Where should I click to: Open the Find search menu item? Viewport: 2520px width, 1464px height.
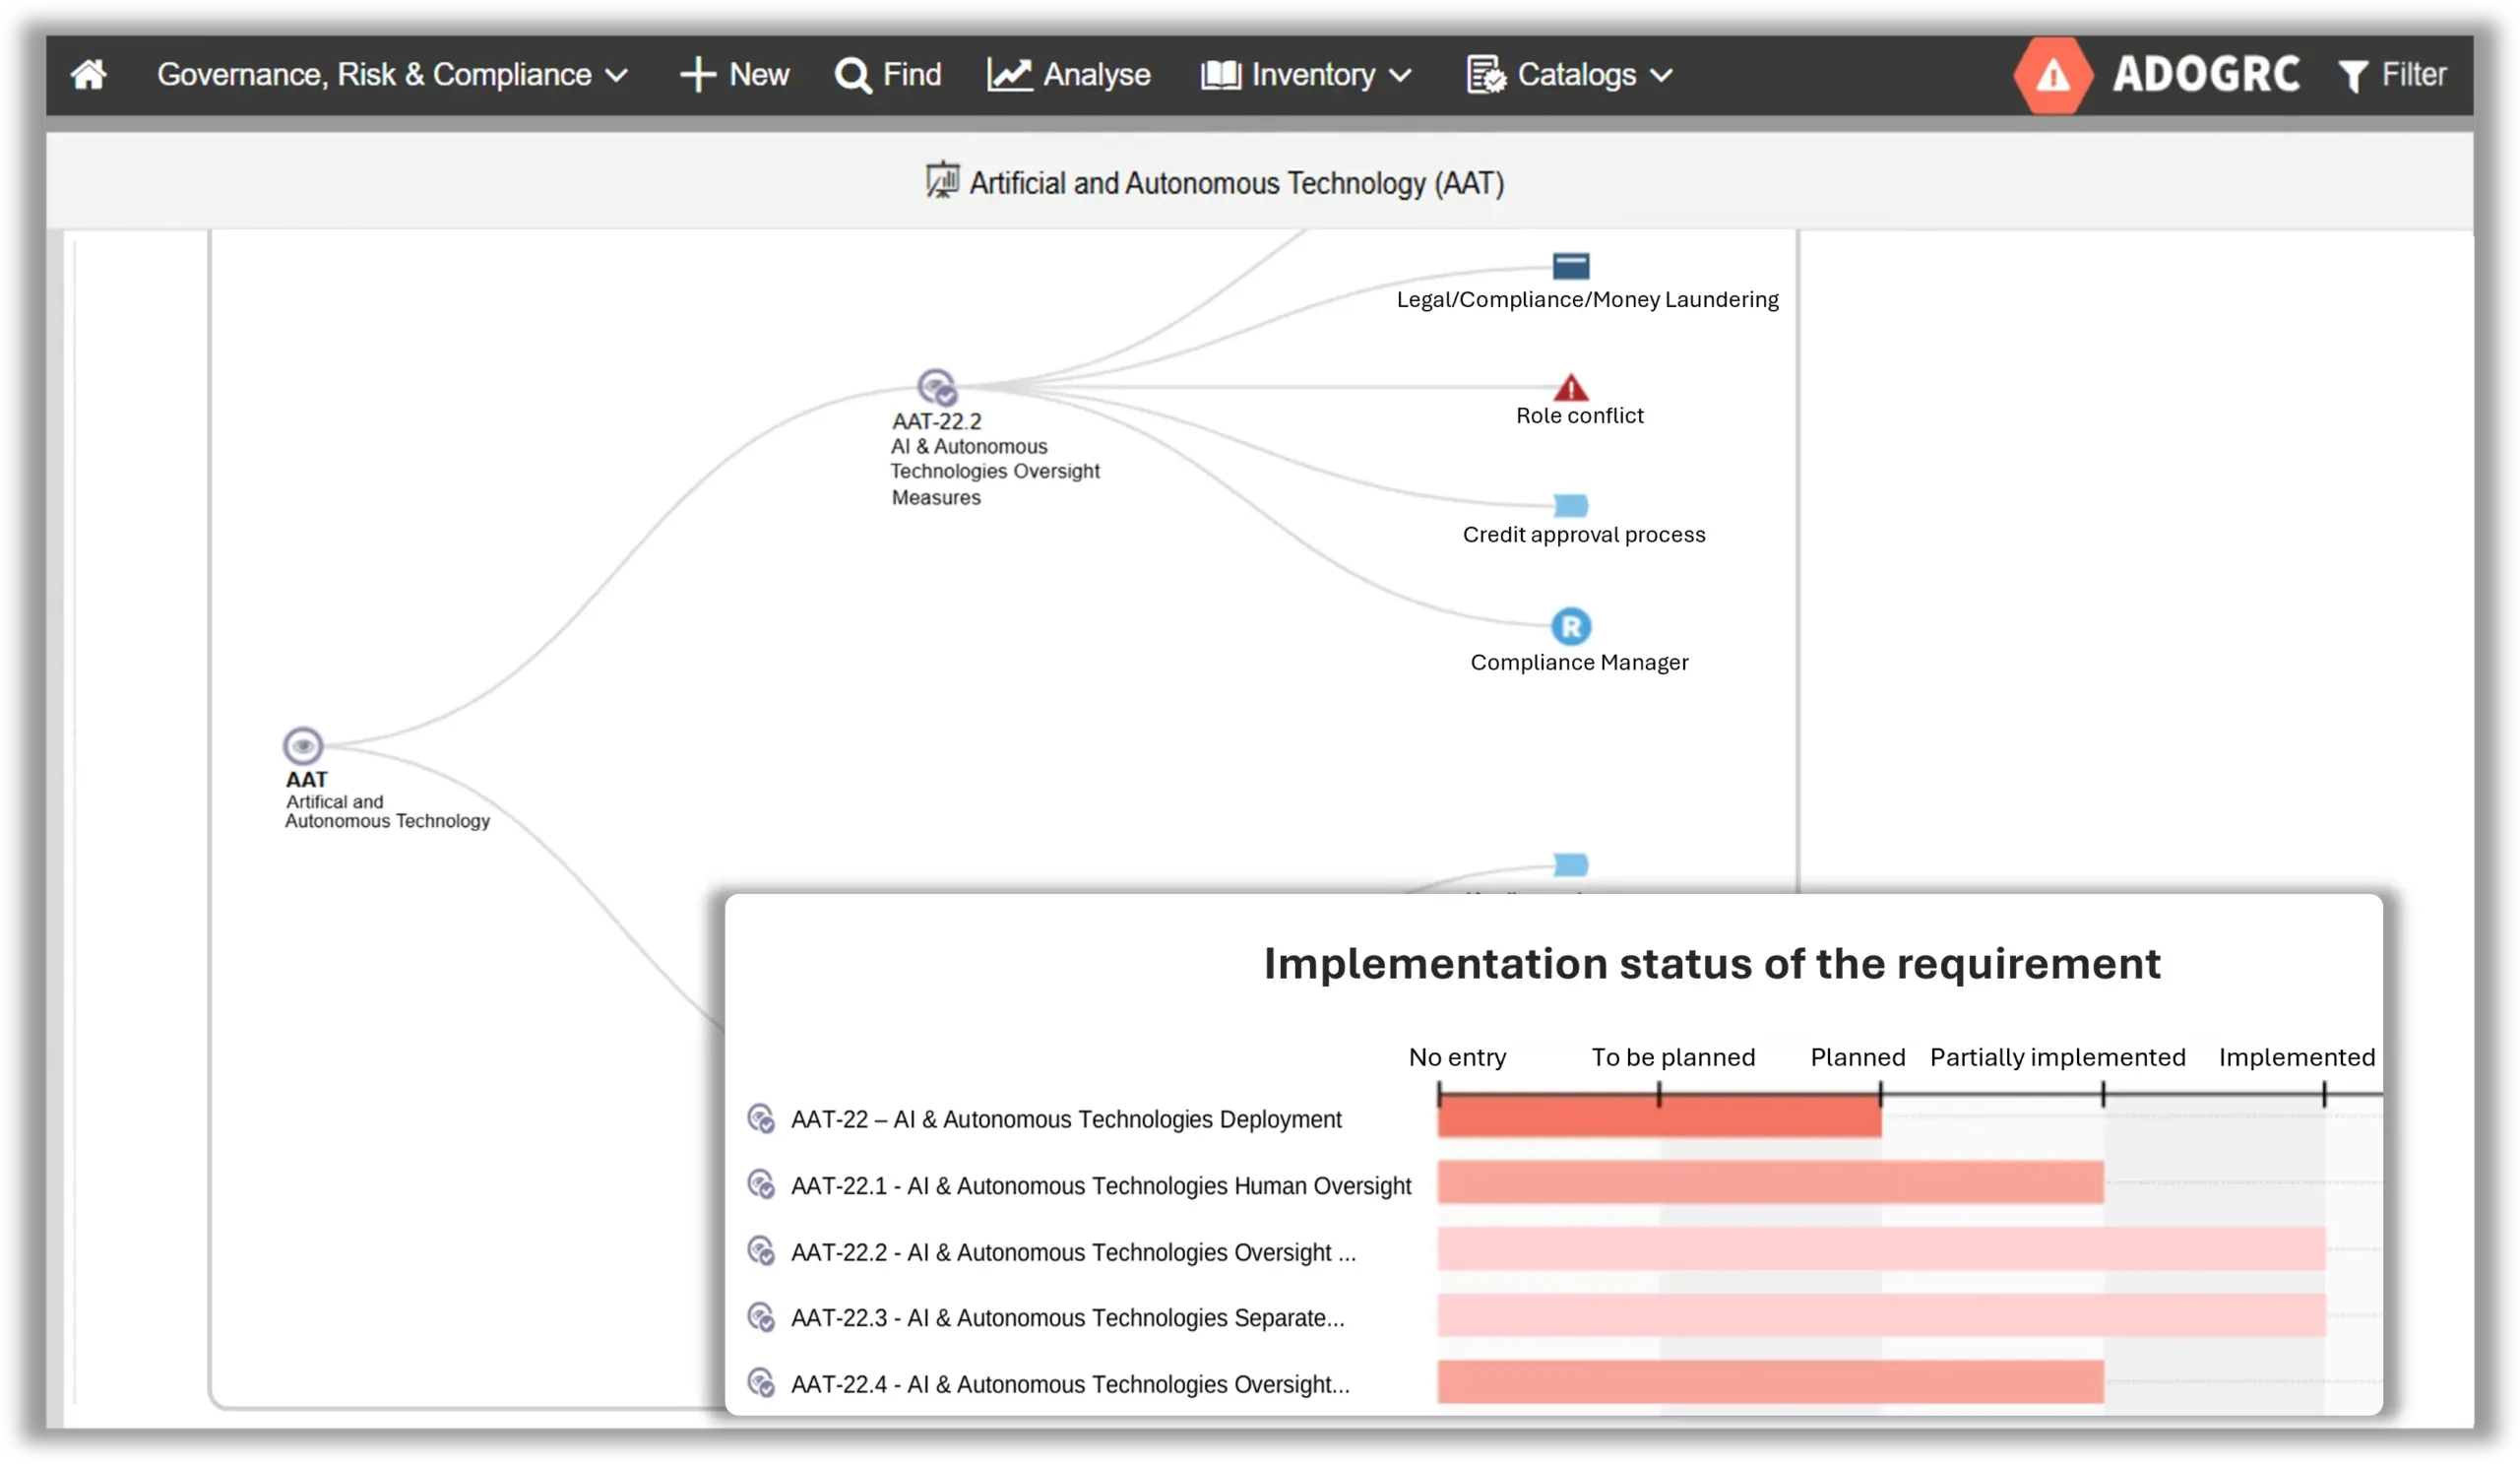click(888, 75)
